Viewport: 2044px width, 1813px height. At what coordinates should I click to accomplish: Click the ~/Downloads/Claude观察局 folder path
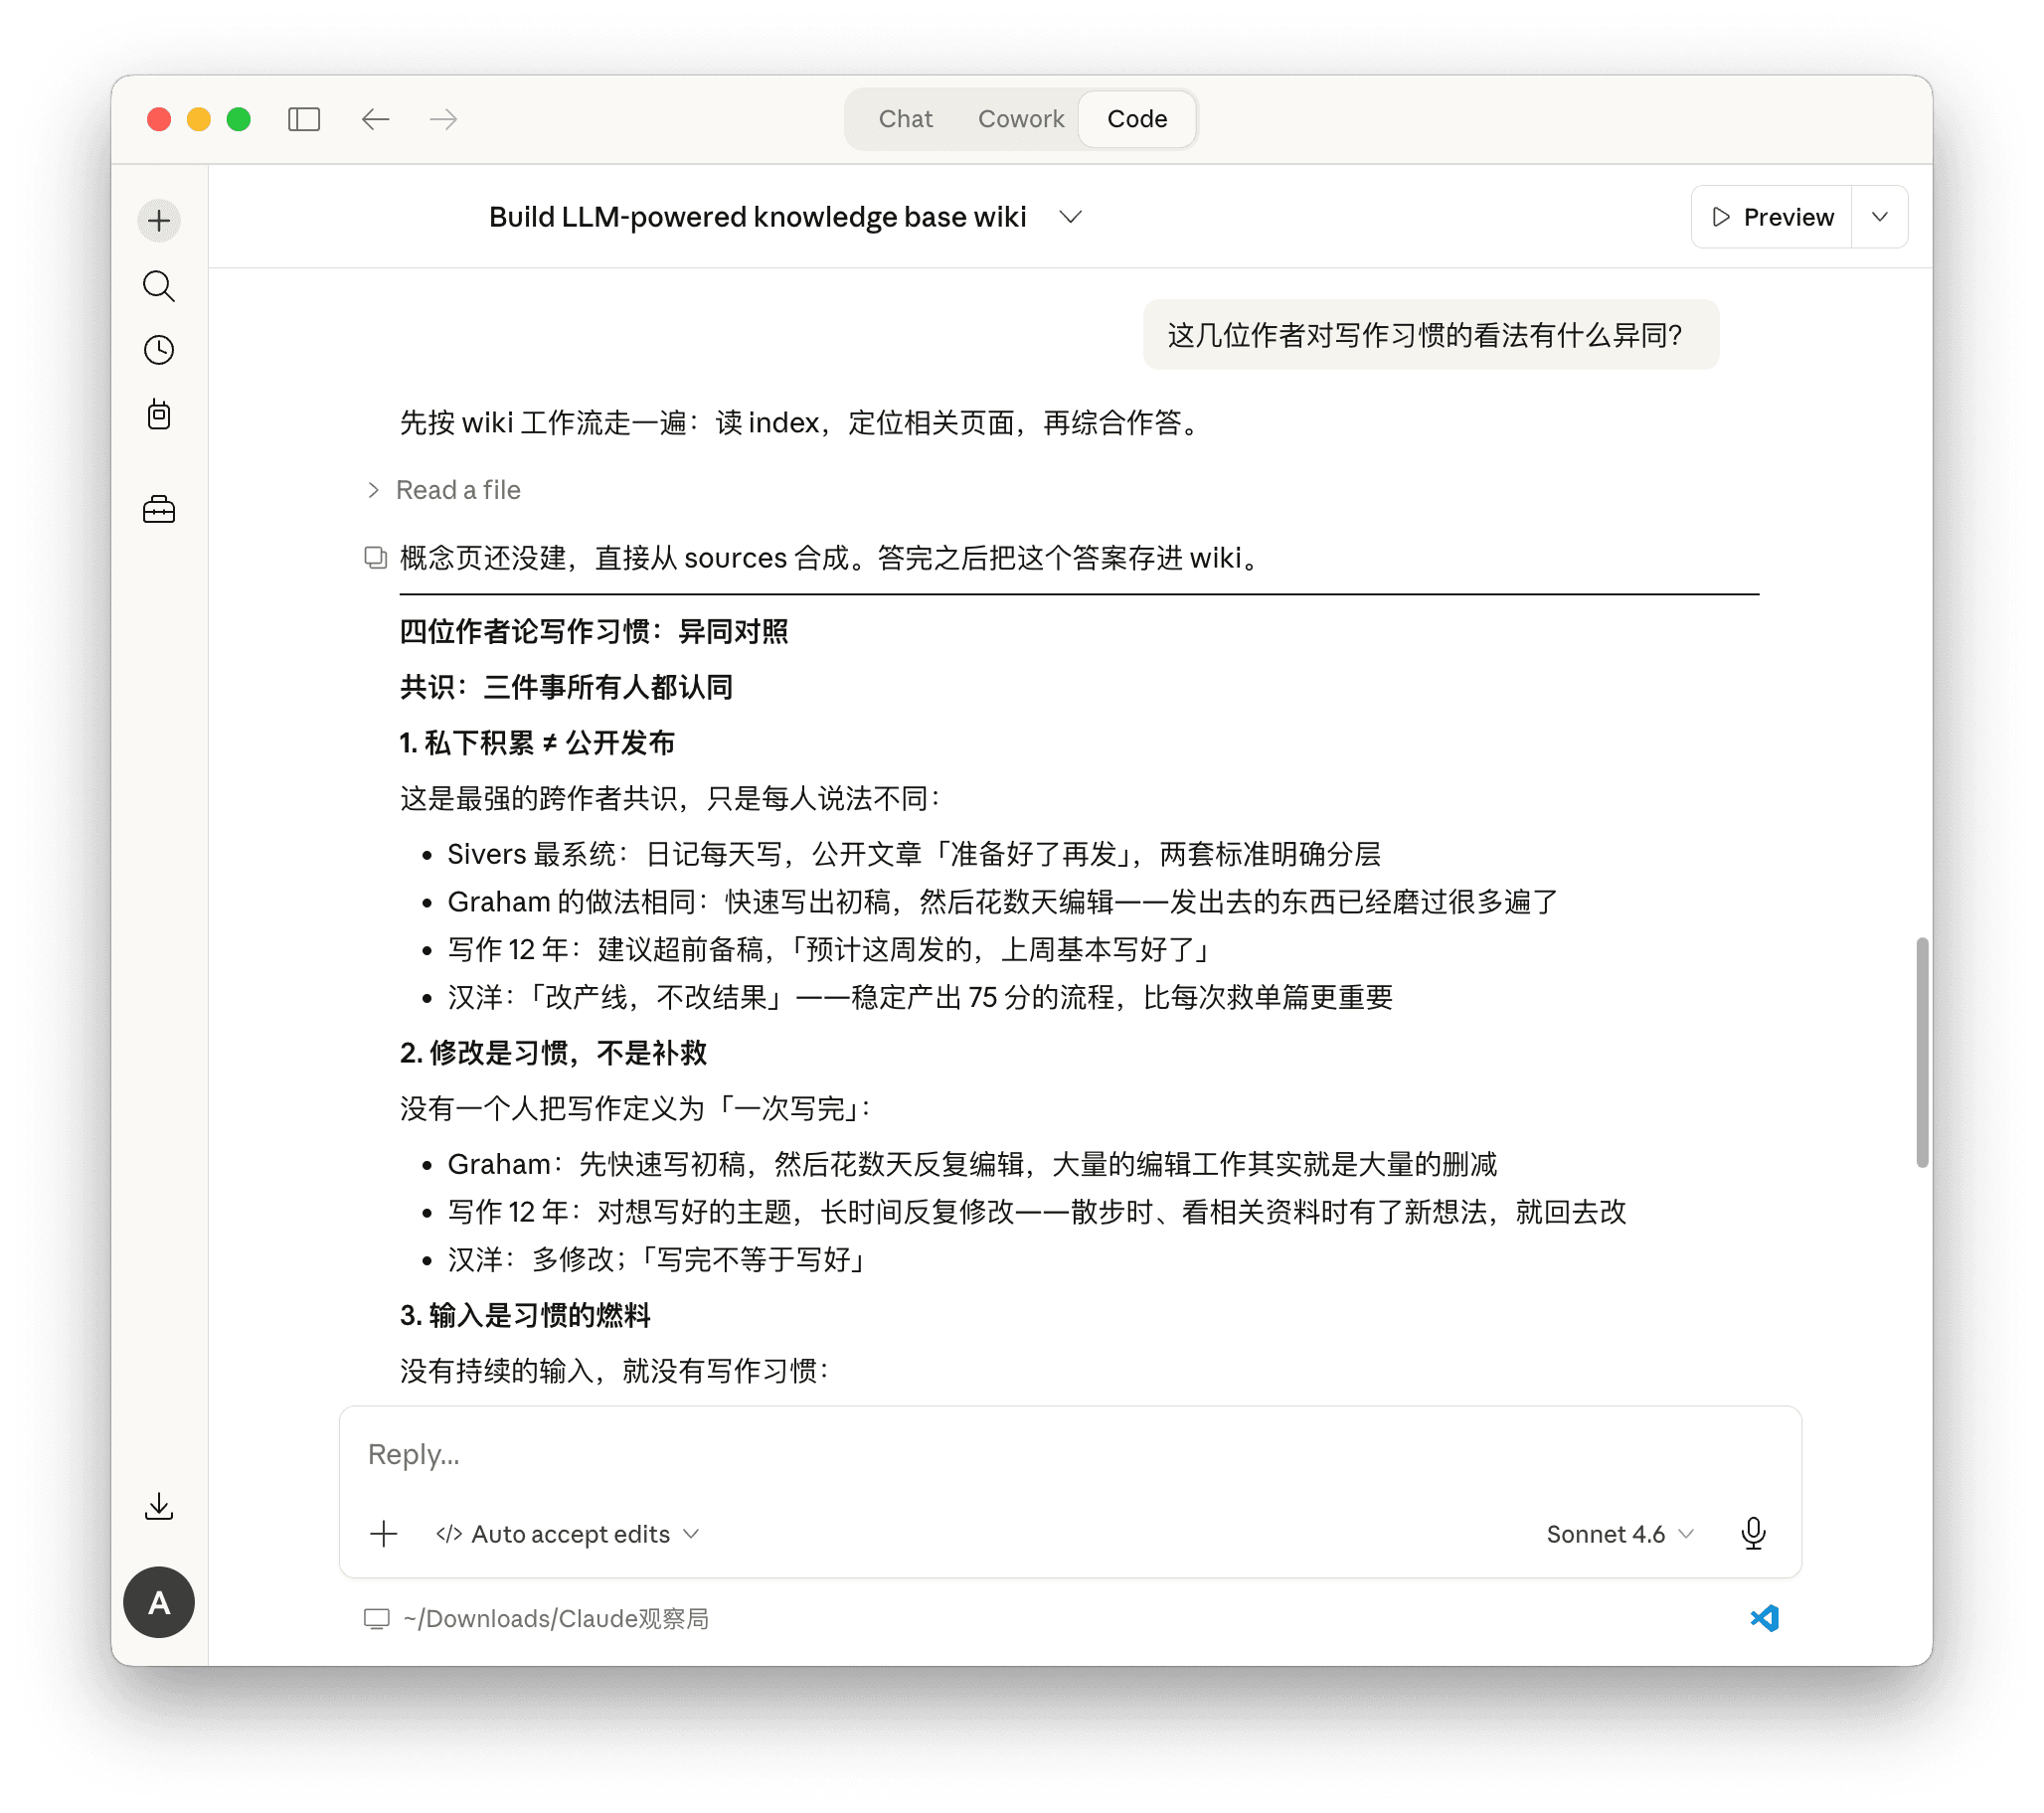tap(556, 1618)
